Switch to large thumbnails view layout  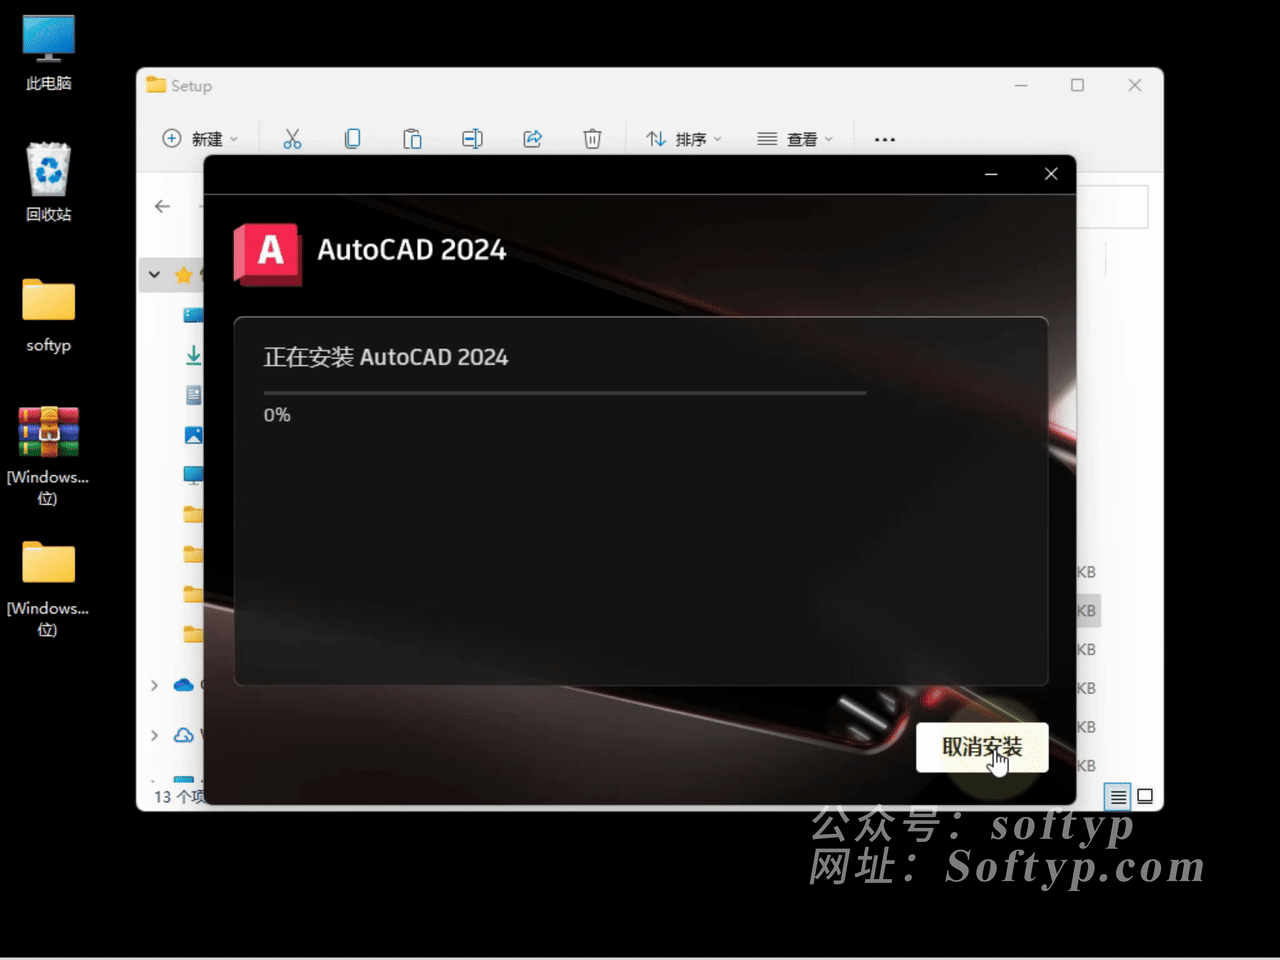[1145, 796]
